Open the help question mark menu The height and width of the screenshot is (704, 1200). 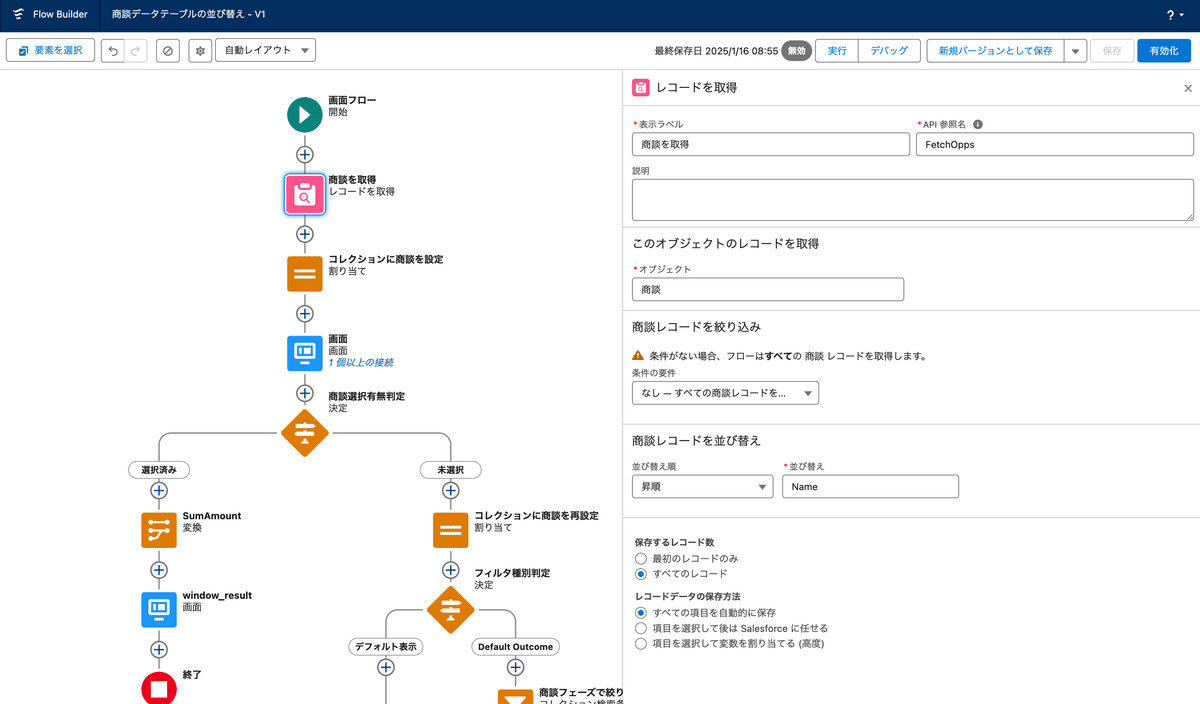click(1174, 15)
